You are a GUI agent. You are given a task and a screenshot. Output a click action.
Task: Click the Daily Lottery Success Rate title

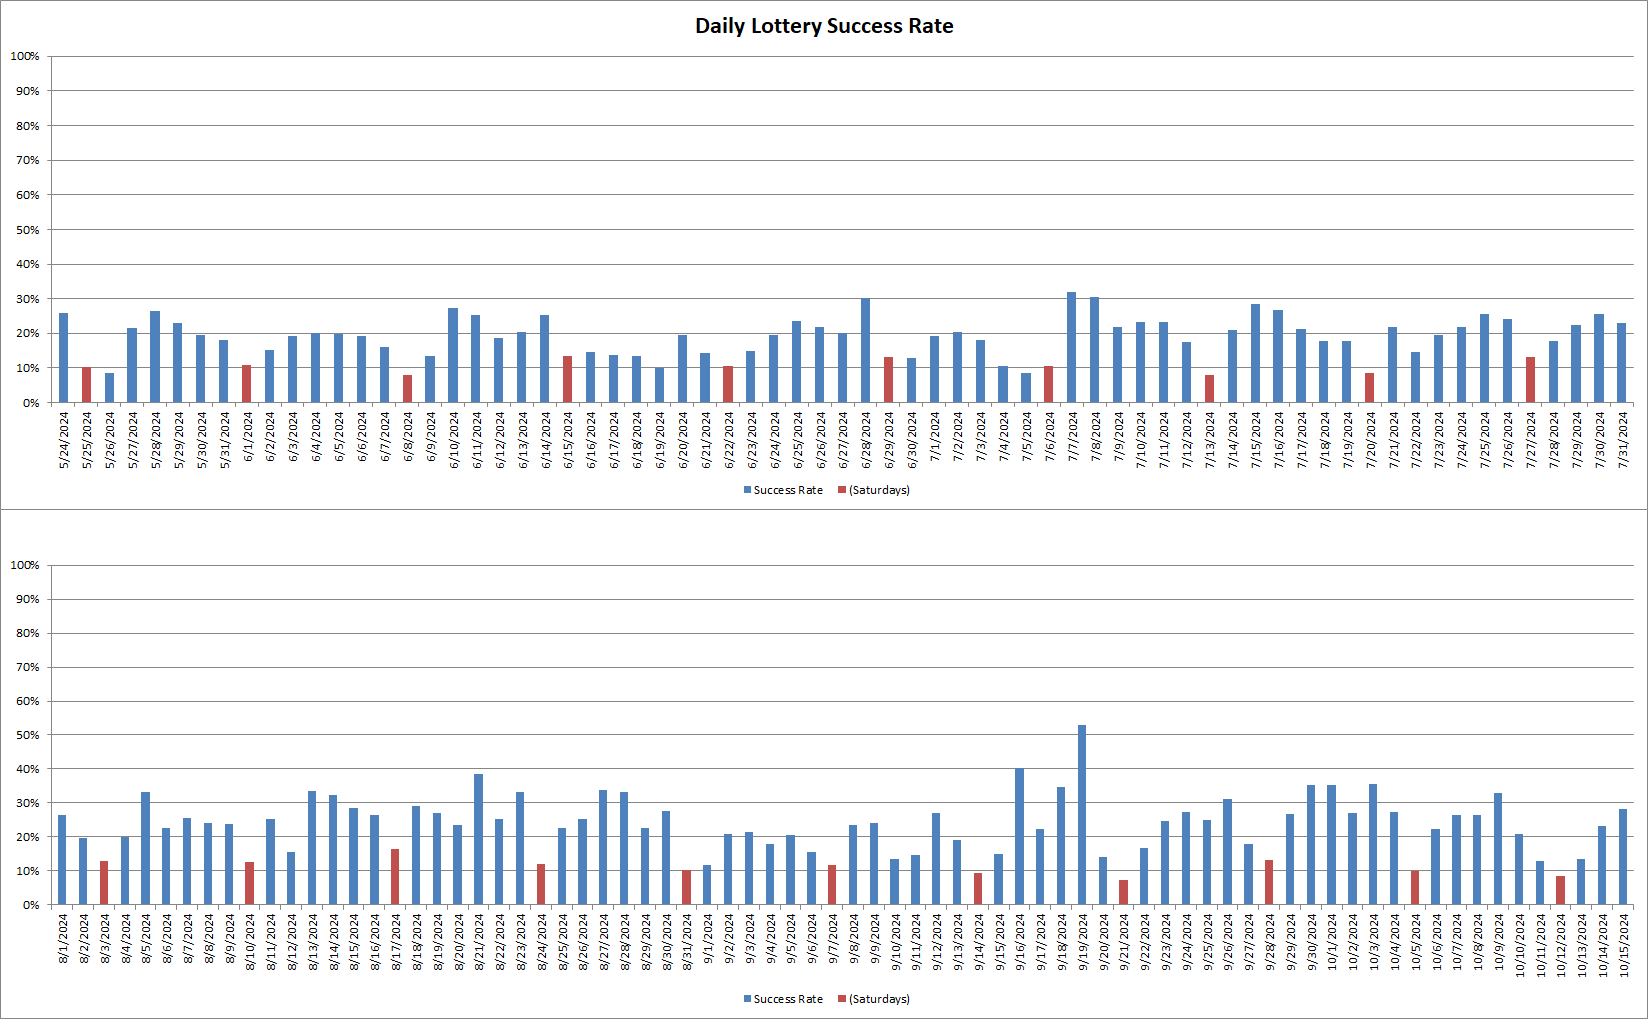coord(825,26)
